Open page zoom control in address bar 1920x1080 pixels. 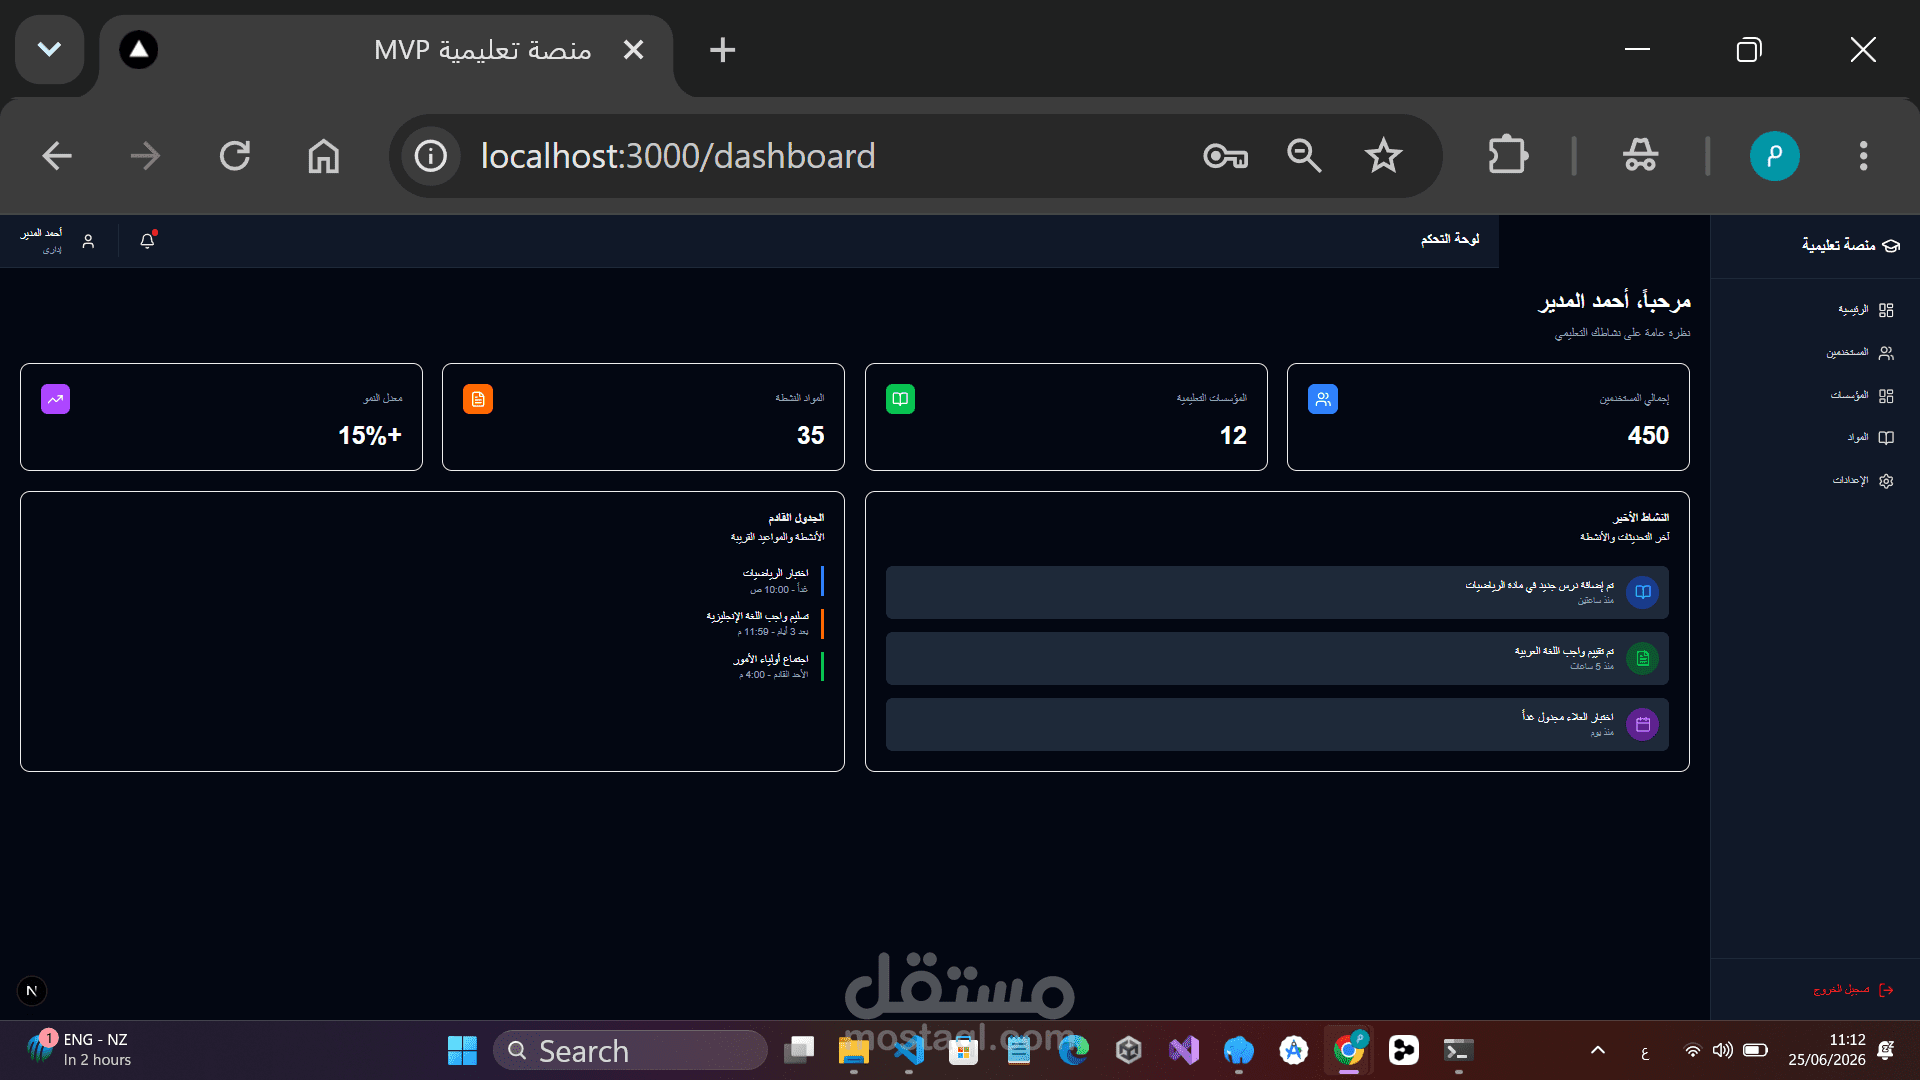pyautogui.click(x=1304, y=156)
